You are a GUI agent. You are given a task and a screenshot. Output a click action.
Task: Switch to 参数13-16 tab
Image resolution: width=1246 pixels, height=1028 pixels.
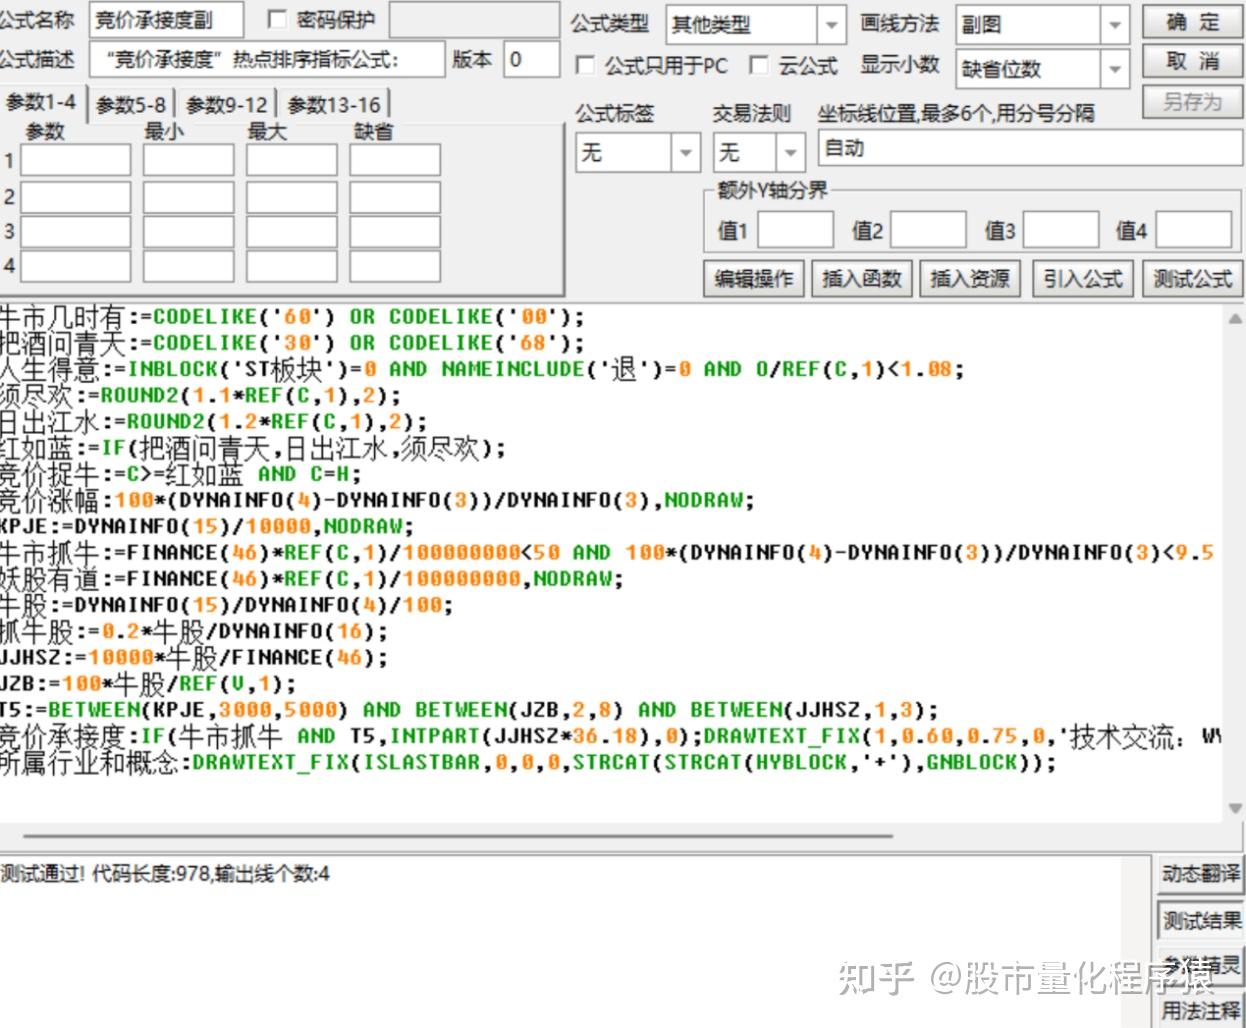click(x=334, y=104)
